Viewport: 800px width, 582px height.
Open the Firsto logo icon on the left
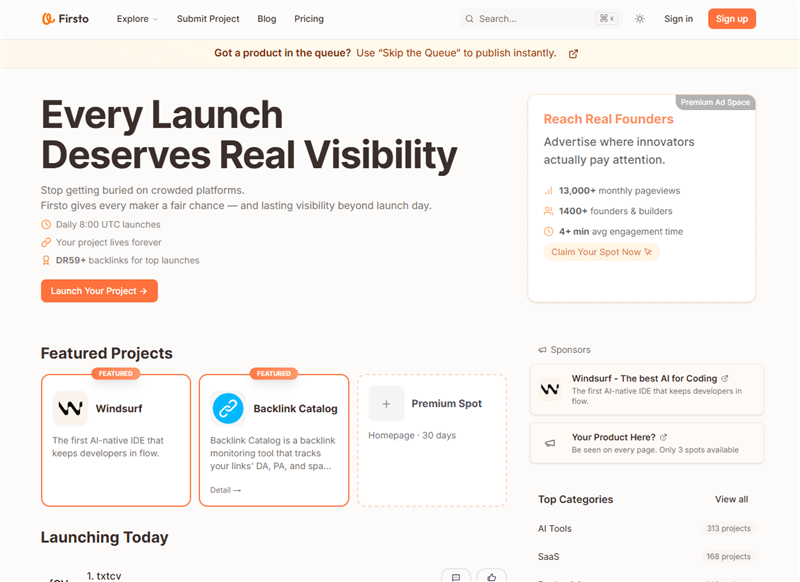pos(46,18)
